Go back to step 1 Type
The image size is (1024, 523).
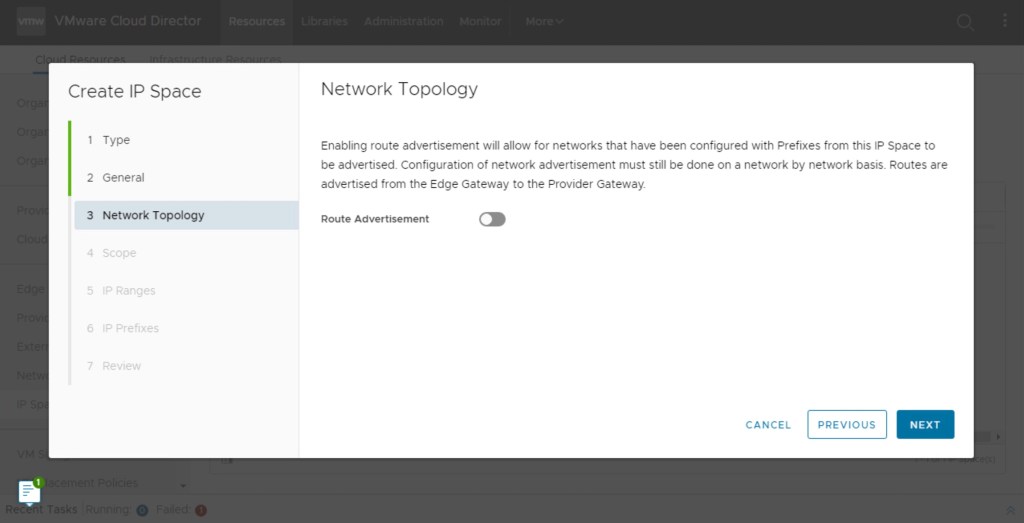coord(116,140)
